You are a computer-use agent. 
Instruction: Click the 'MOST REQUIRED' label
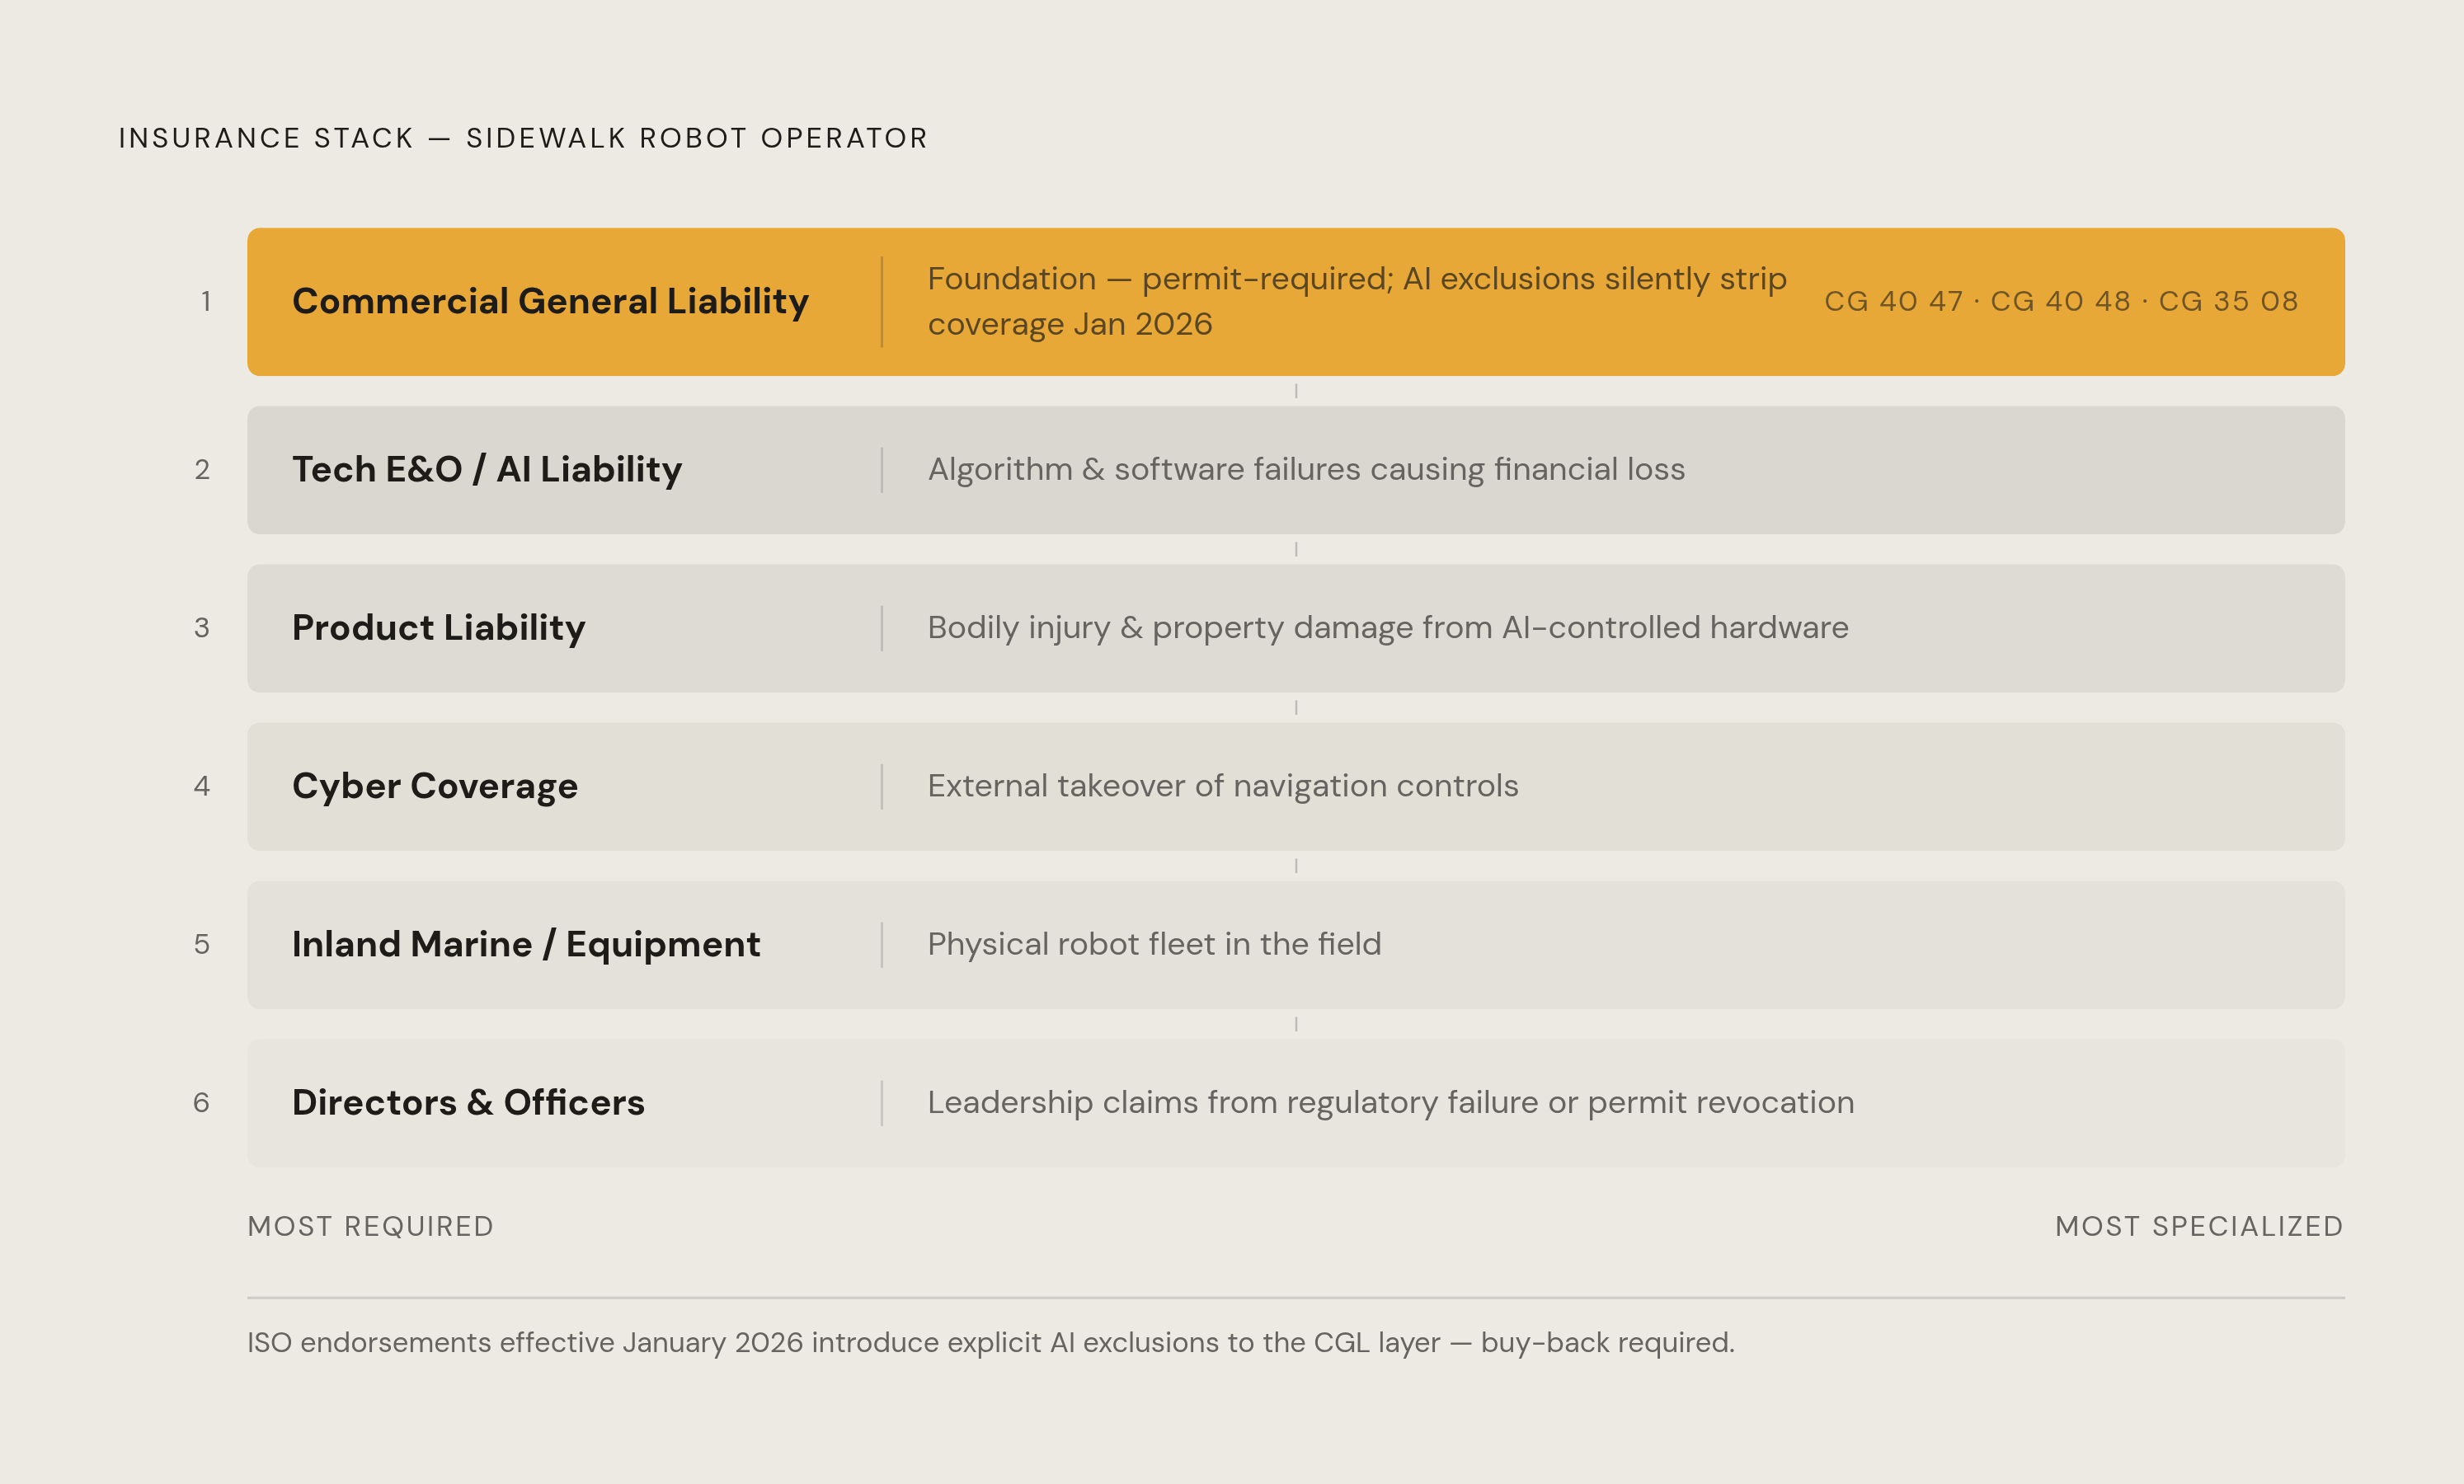(x=370, y=1226)
